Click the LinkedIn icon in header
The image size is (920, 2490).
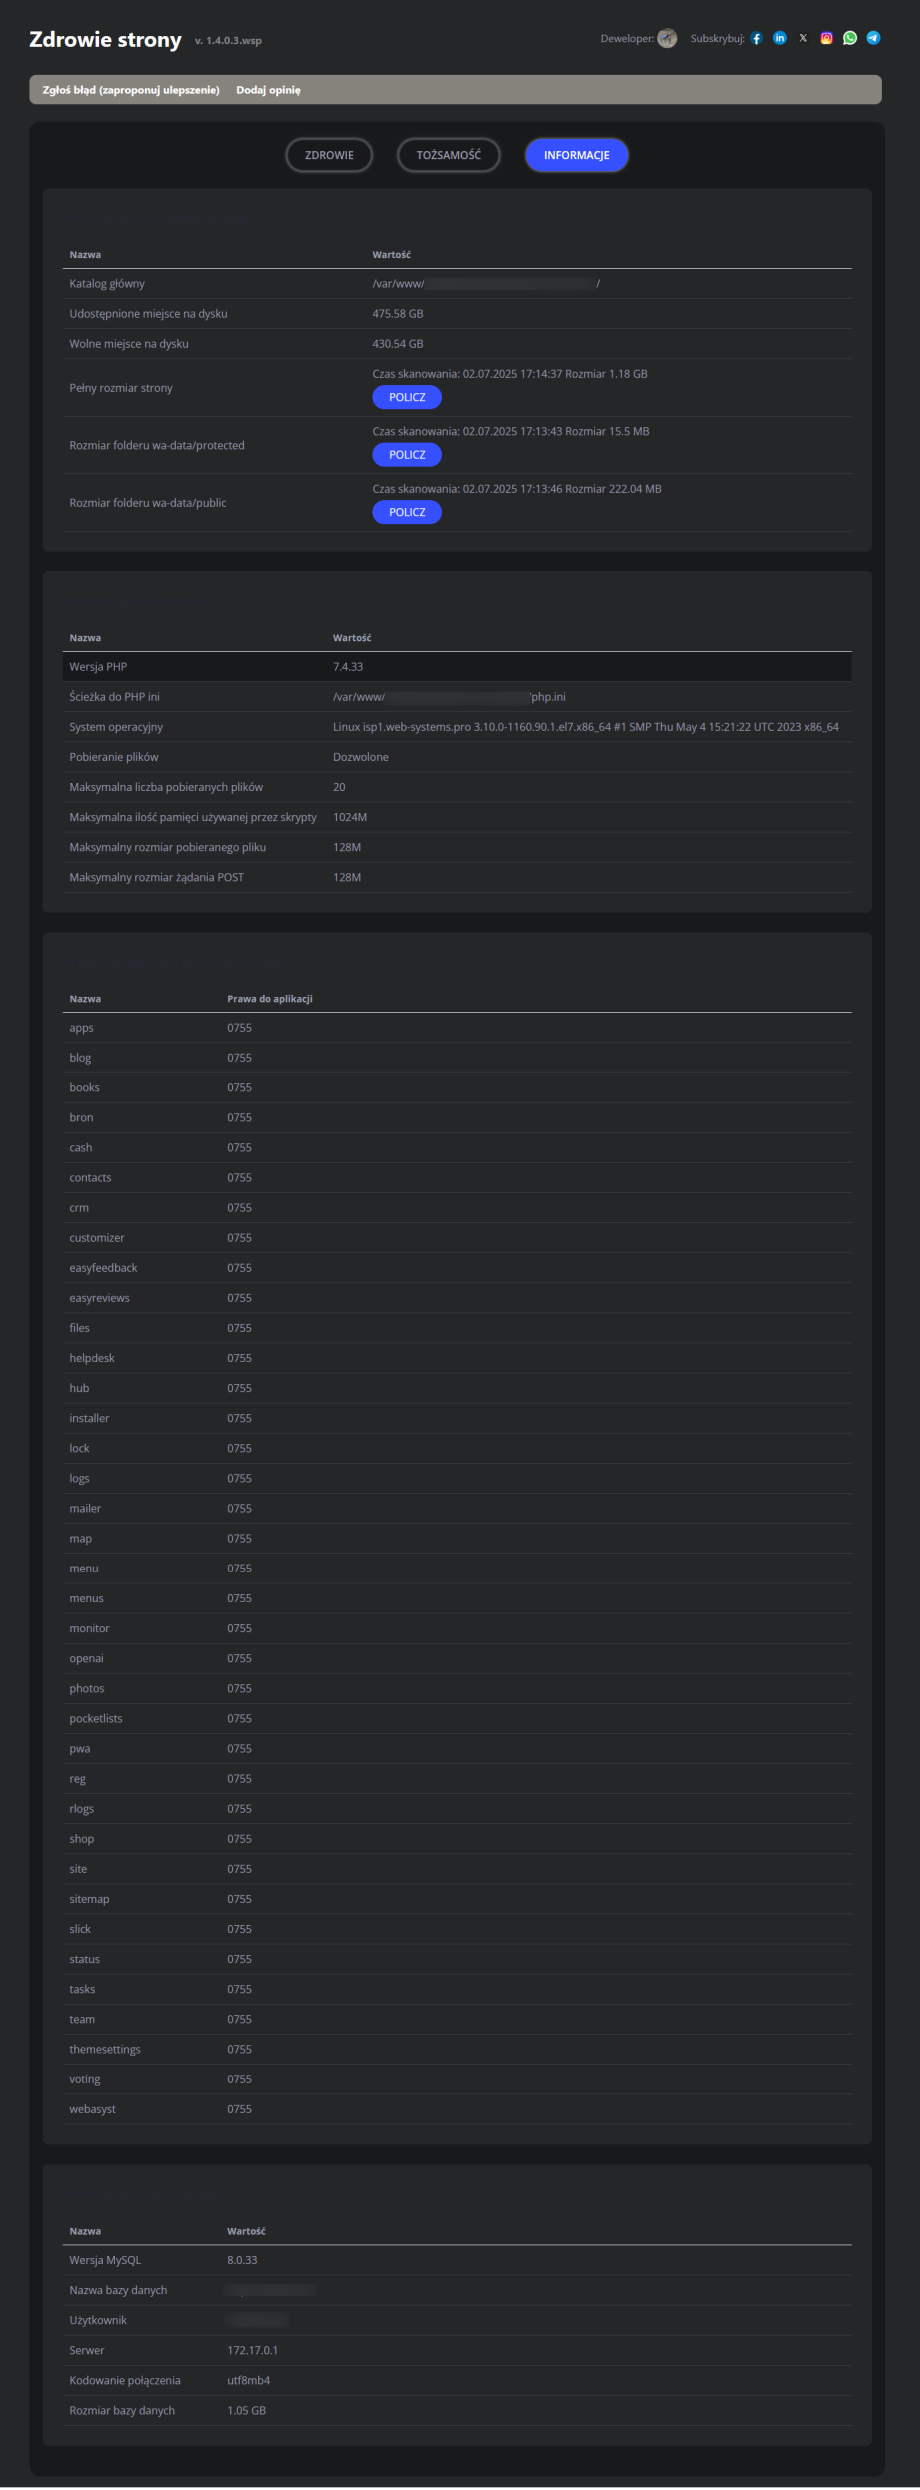[x=780, y=39]
